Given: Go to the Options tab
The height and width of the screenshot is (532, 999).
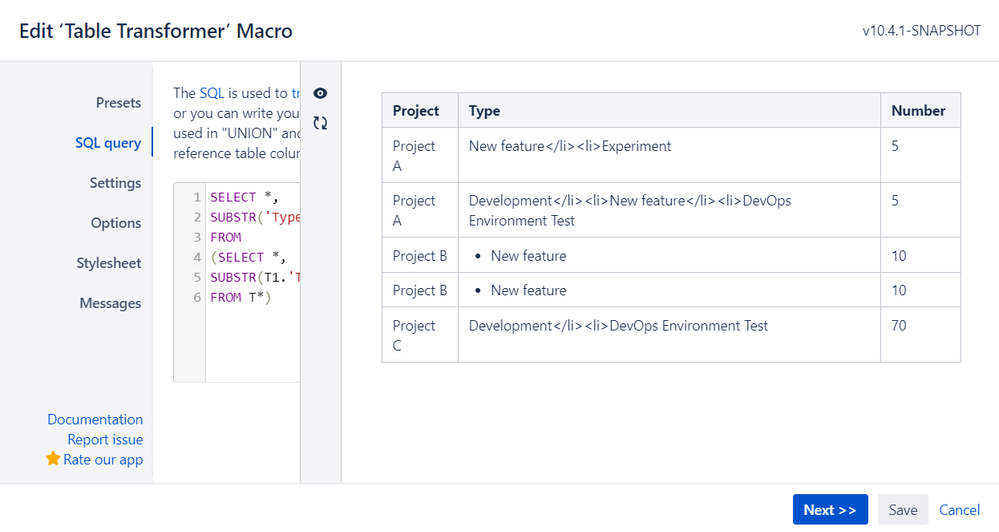Looking at the screenshot, I should click(x=116, y=223).
